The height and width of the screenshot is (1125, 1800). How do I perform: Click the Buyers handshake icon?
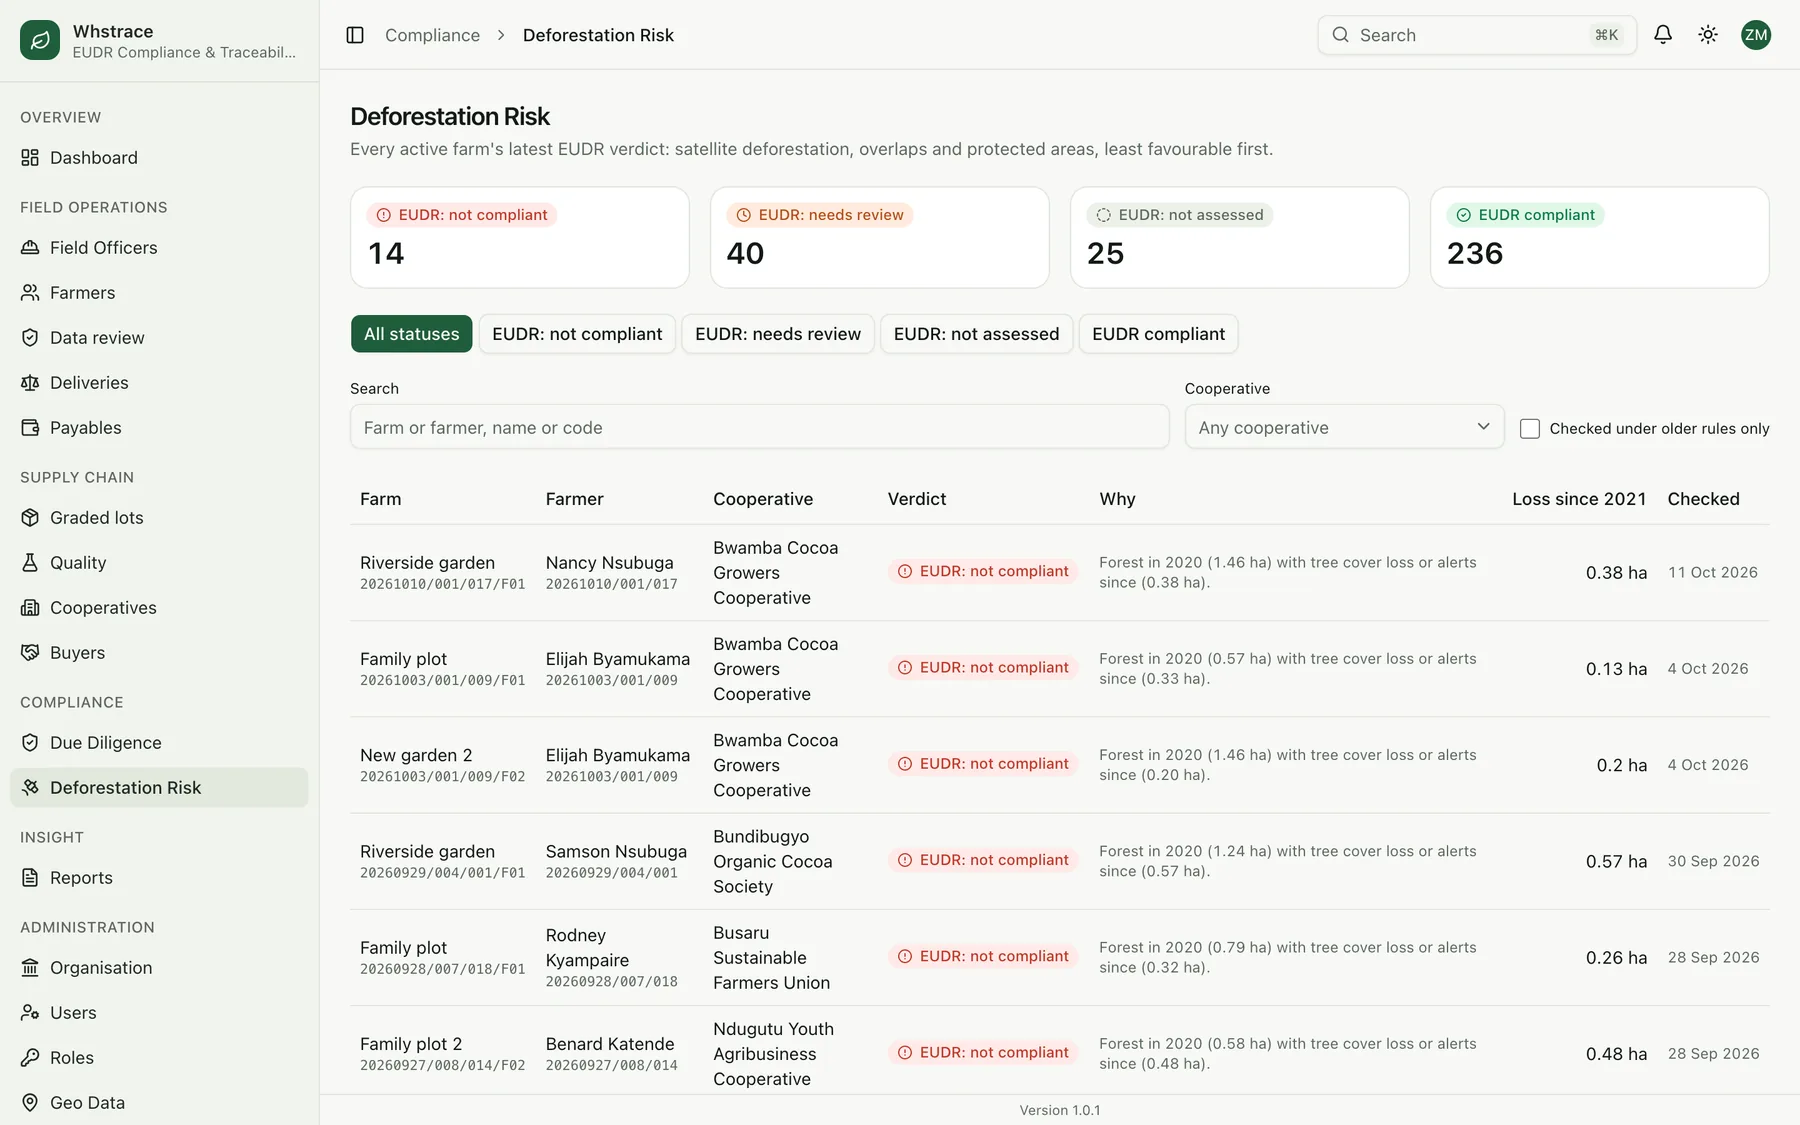tap(30, 653)
